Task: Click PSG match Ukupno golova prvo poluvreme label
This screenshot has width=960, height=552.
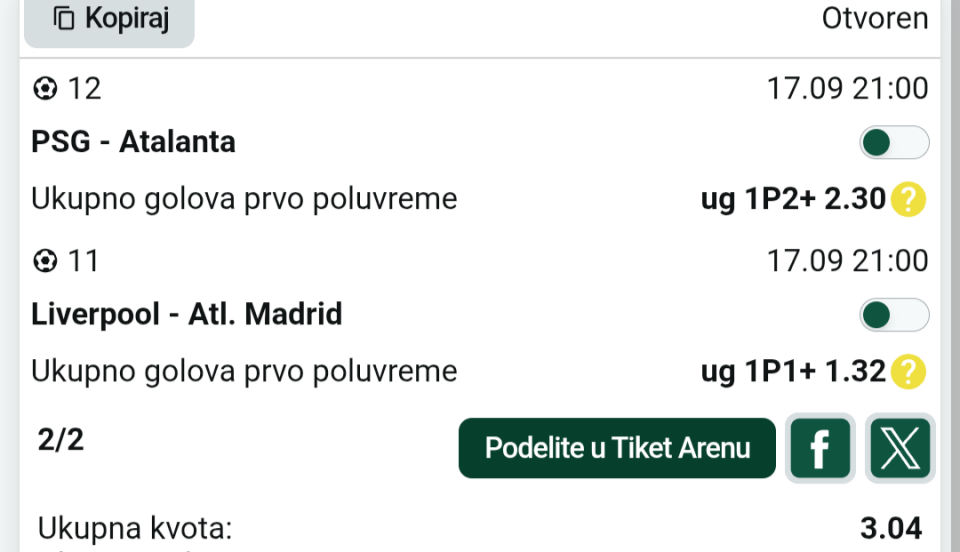Action: (x=244, y=200)
